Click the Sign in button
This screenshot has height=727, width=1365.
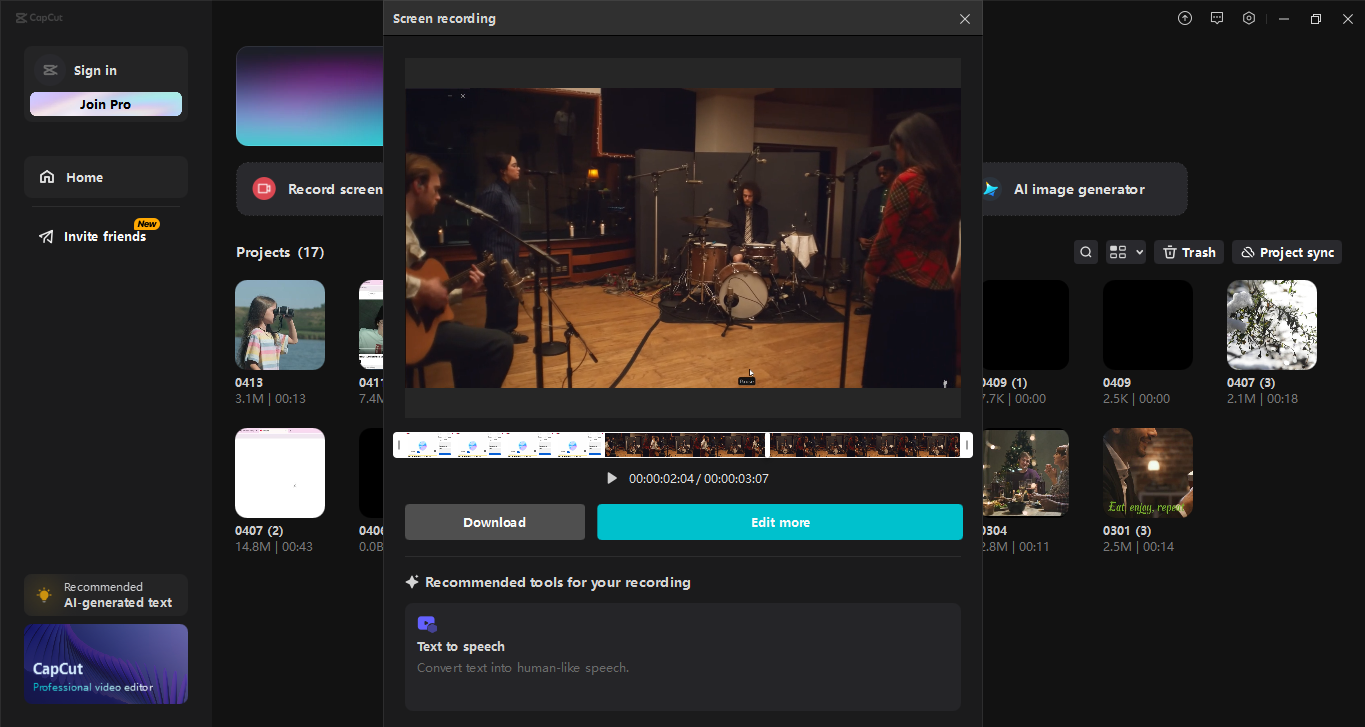click(95, 70)
